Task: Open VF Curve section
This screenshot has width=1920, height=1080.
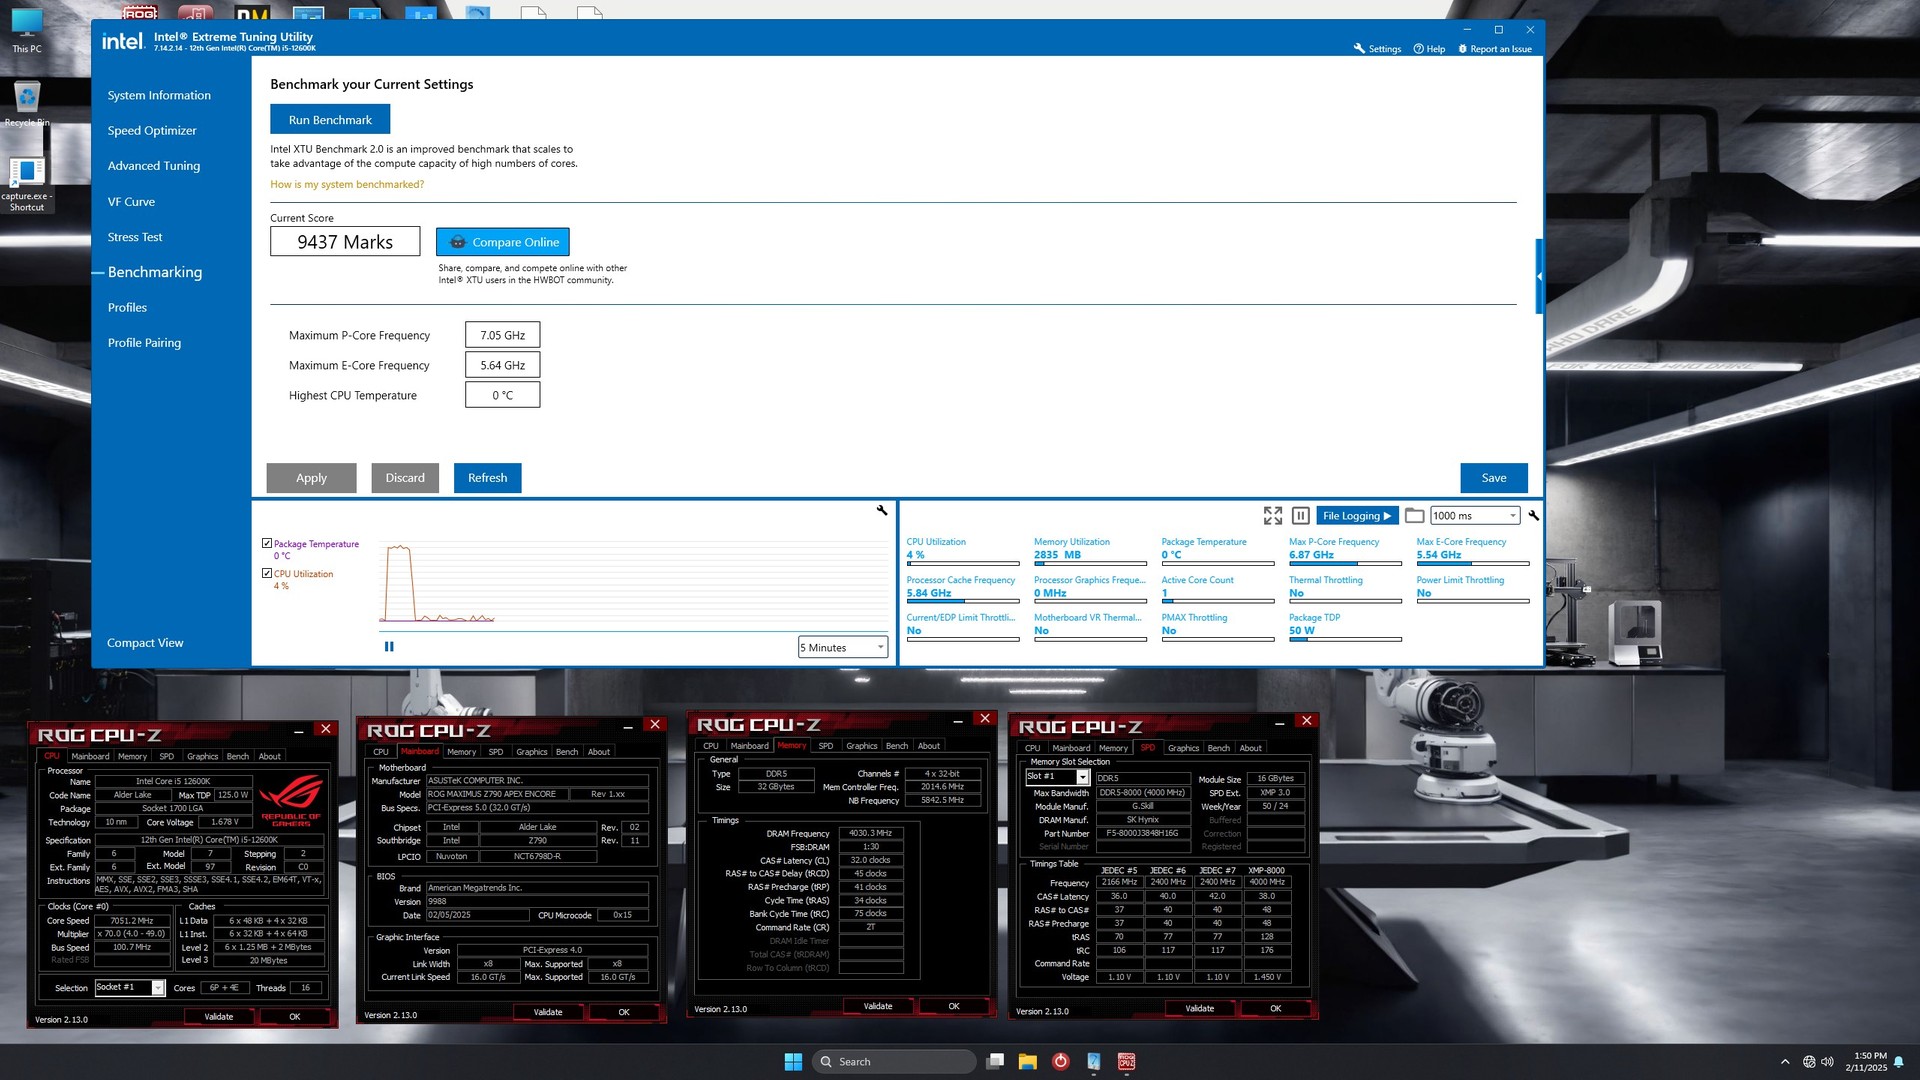Action: (131, 201)
